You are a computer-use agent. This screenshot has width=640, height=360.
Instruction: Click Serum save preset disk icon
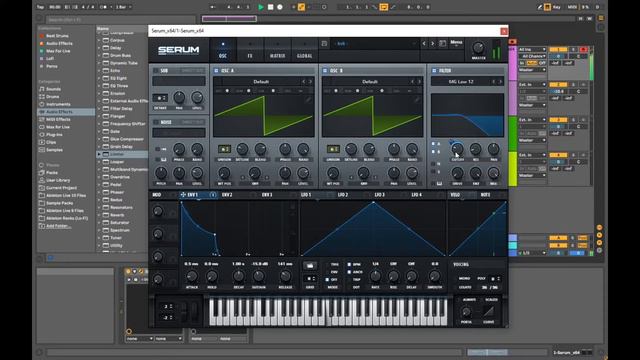[x=324, y=43]
